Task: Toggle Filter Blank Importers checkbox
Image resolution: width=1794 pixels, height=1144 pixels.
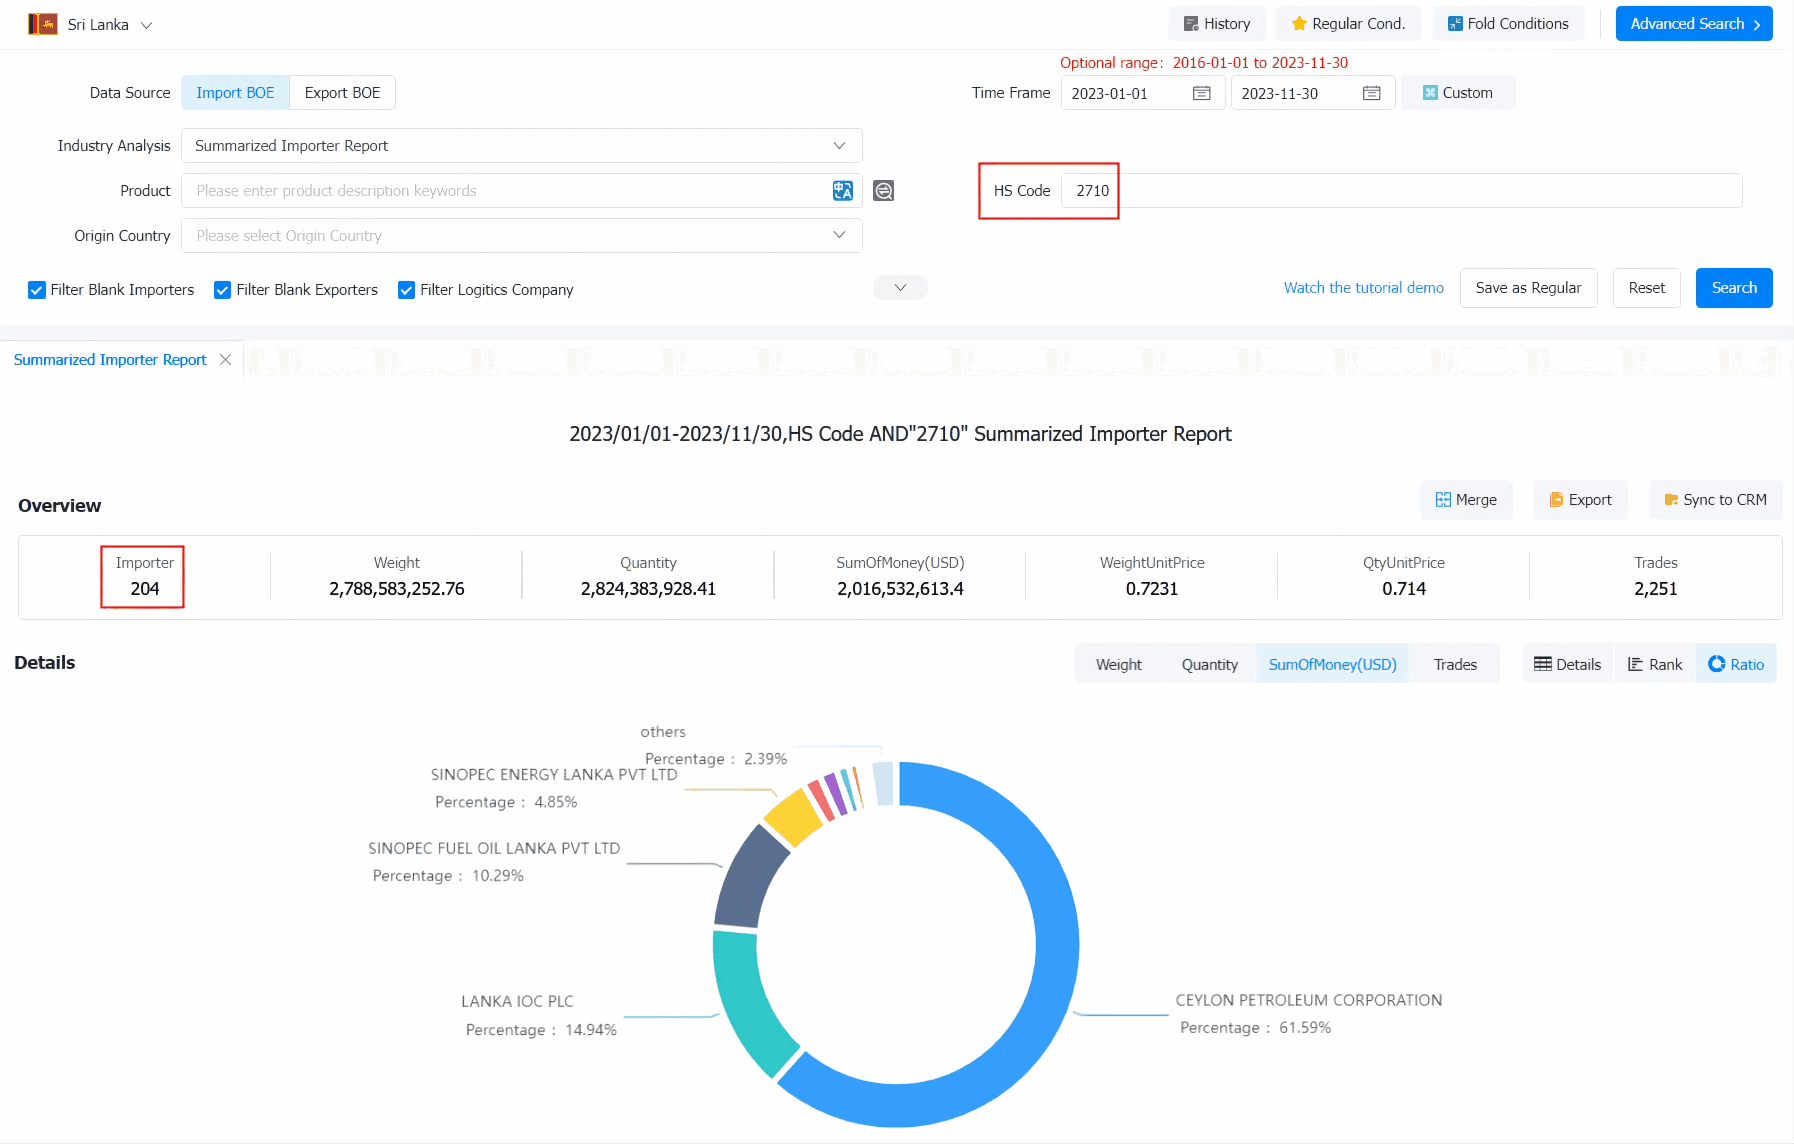Action: click(37, 290)
